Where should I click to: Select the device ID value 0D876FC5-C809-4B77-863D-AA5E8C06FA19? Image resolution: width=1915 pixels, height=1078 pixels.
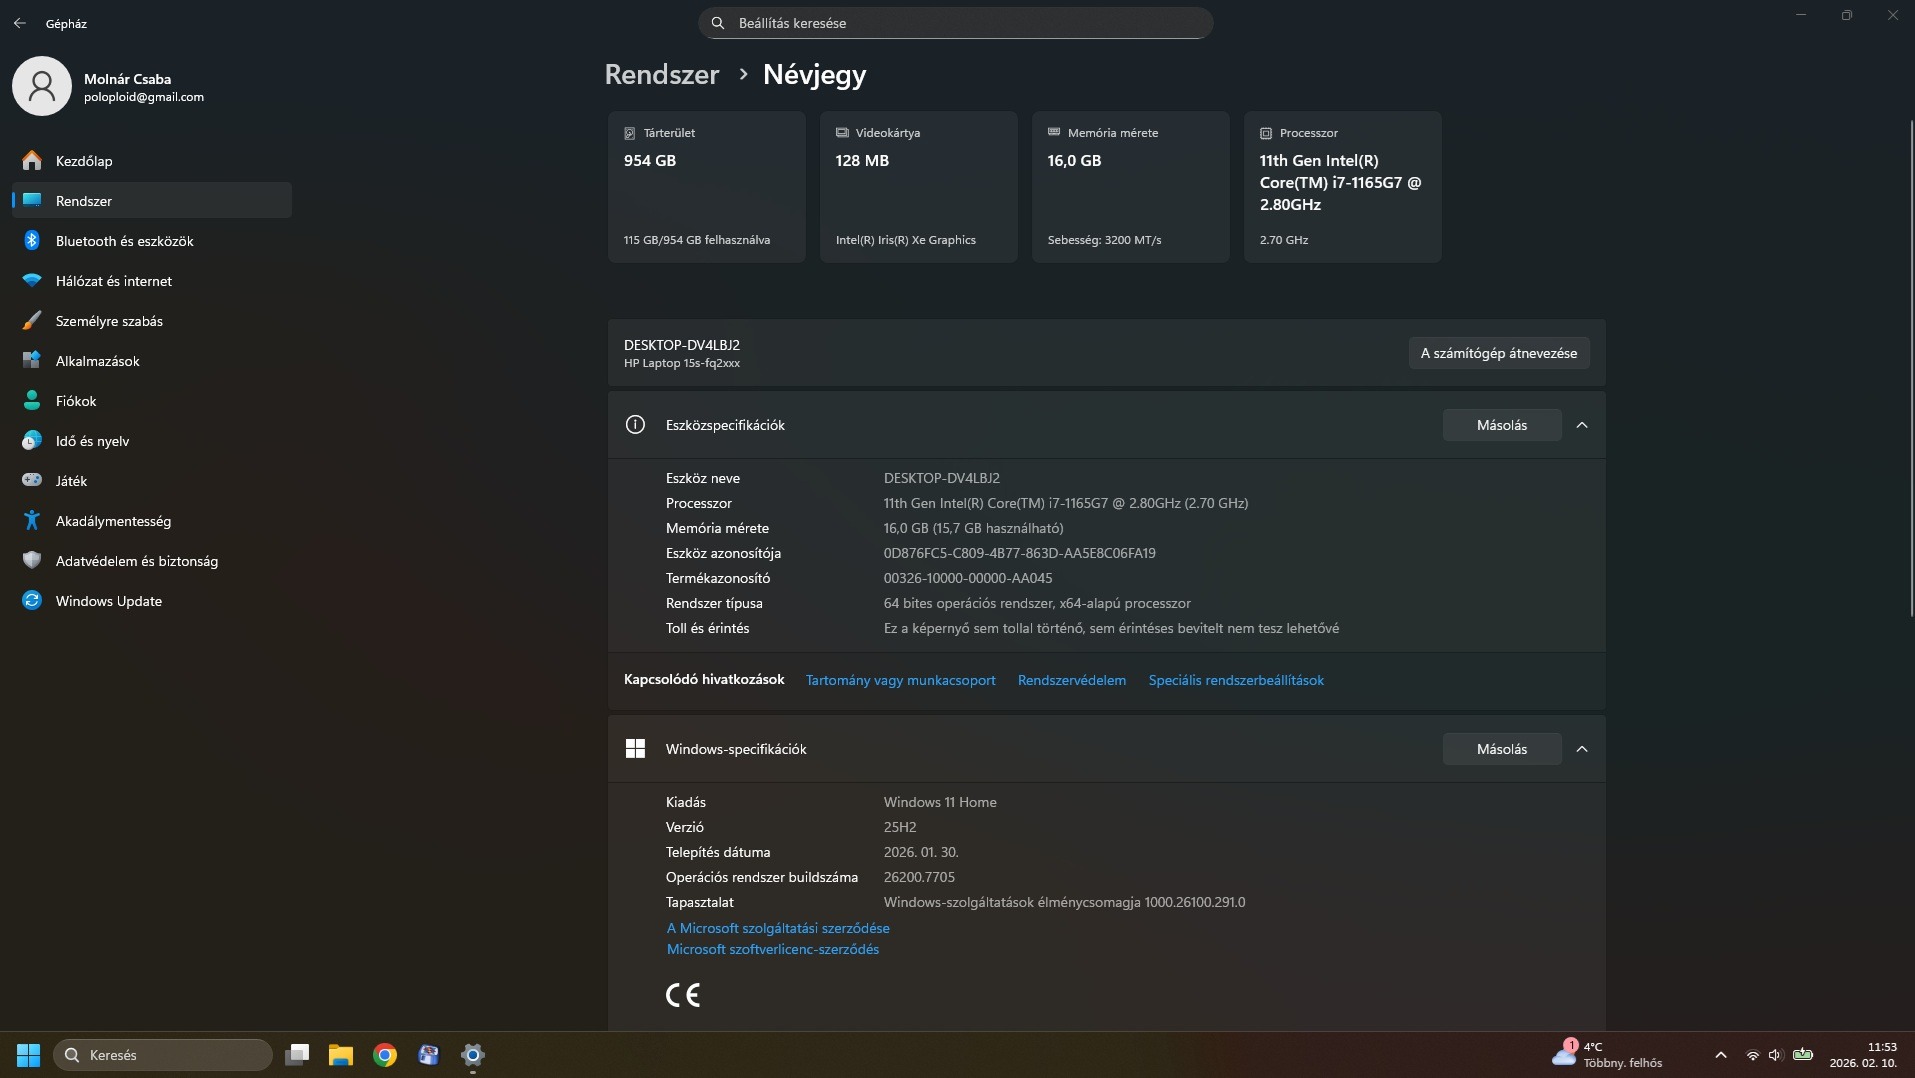(x=1019, y=553)
